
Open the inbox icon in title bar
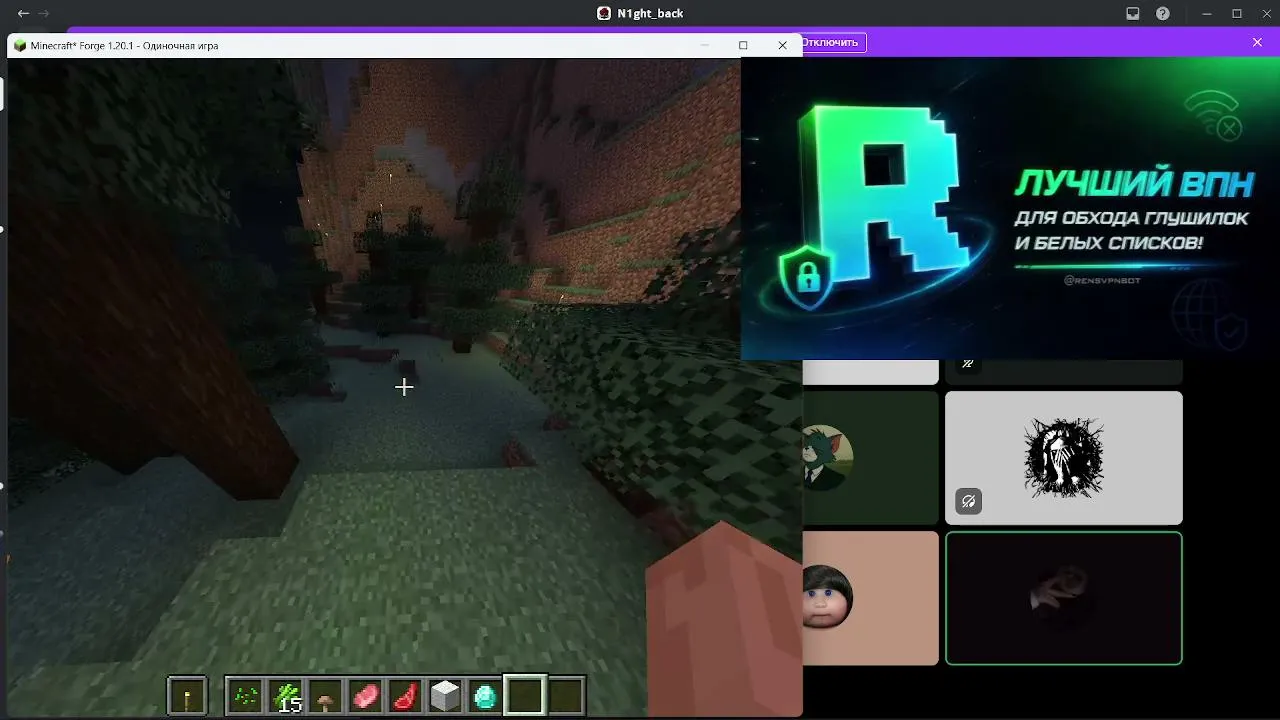click(x=1133, y=14)
